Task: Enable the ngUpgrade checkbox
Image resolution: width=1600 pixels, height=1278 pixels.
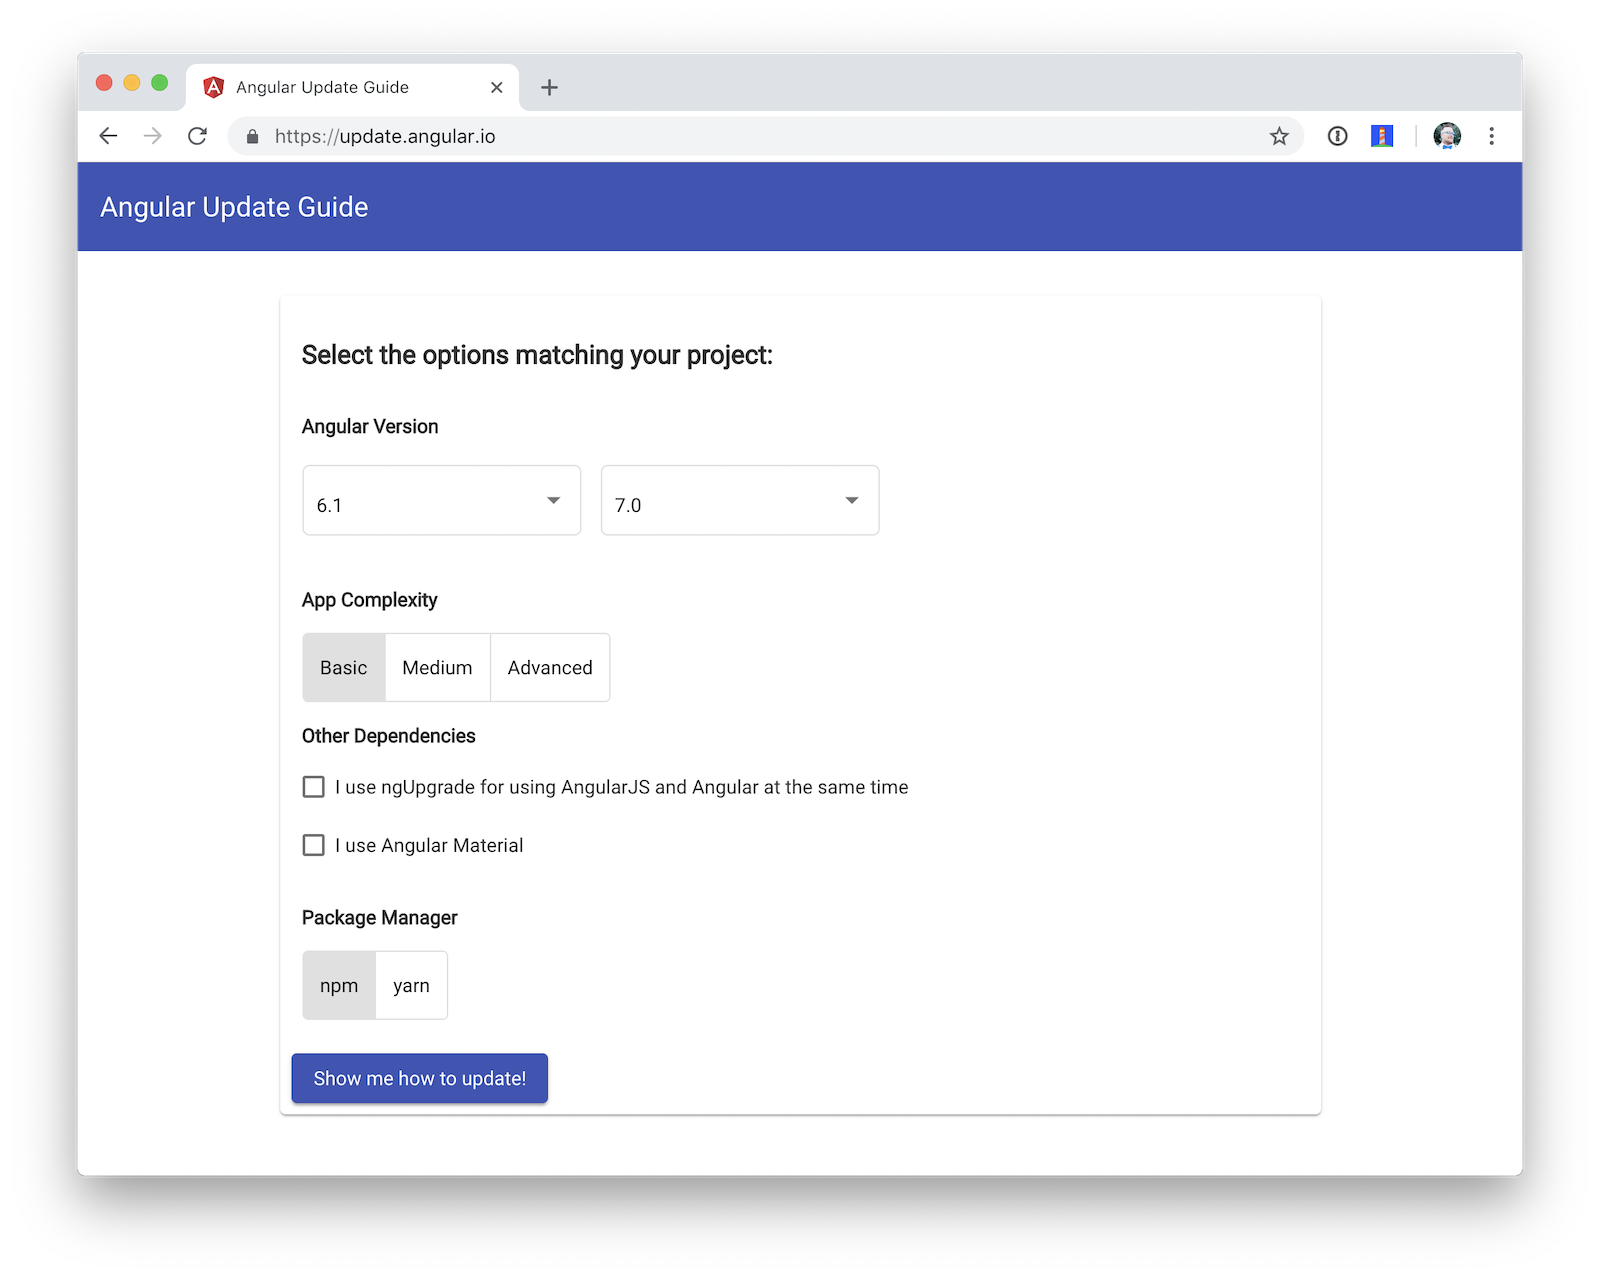Action: point(314,787)
